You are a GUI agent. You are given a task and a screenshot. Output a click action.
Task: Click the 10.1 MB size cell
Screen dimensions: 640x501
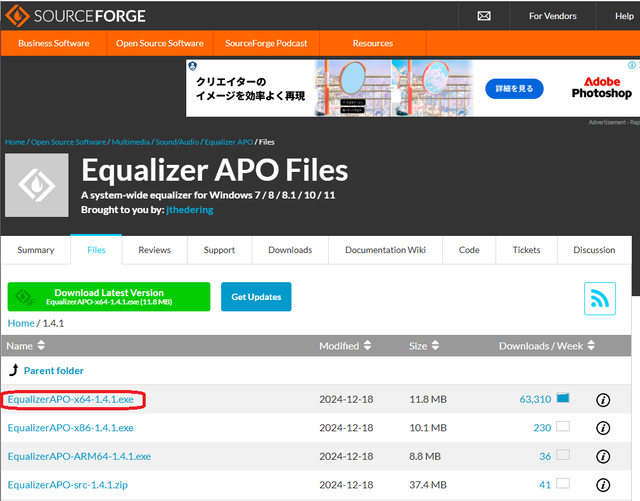[428, 428]
